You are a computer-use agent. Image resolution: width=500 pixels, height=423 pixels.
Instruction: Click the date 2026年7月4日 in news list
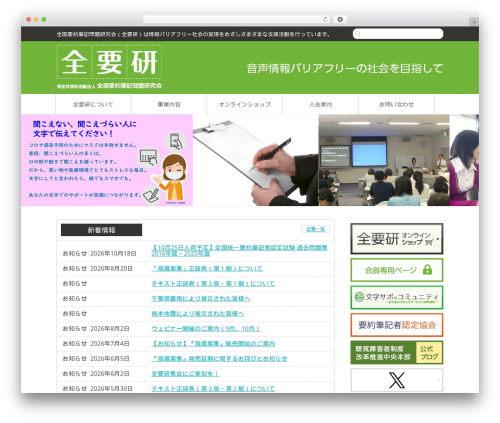point(110,344)
